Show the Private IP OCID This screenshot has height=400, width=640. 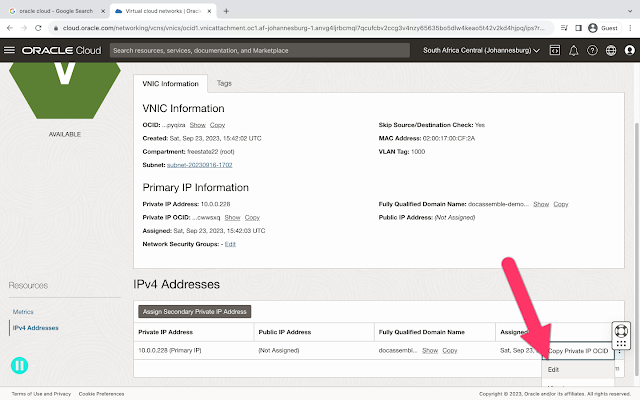point(232,218)
